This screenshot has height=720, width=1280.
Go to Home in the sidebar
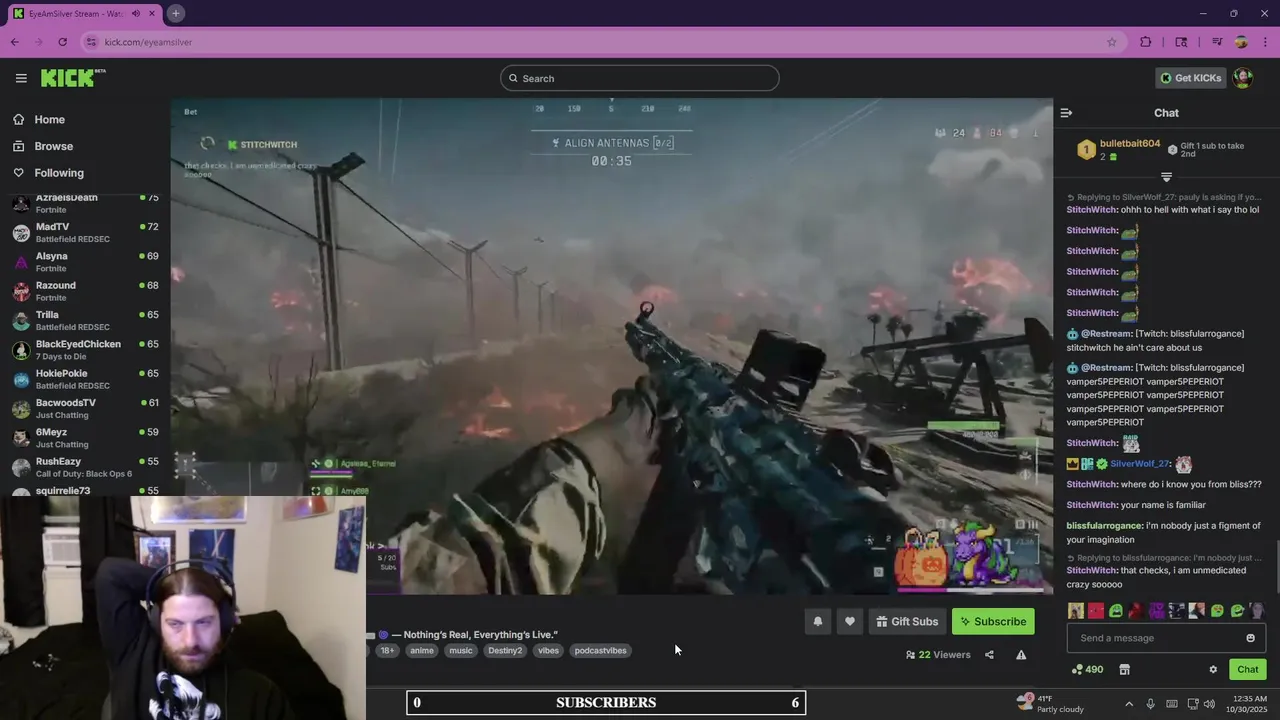coord(49,119)
